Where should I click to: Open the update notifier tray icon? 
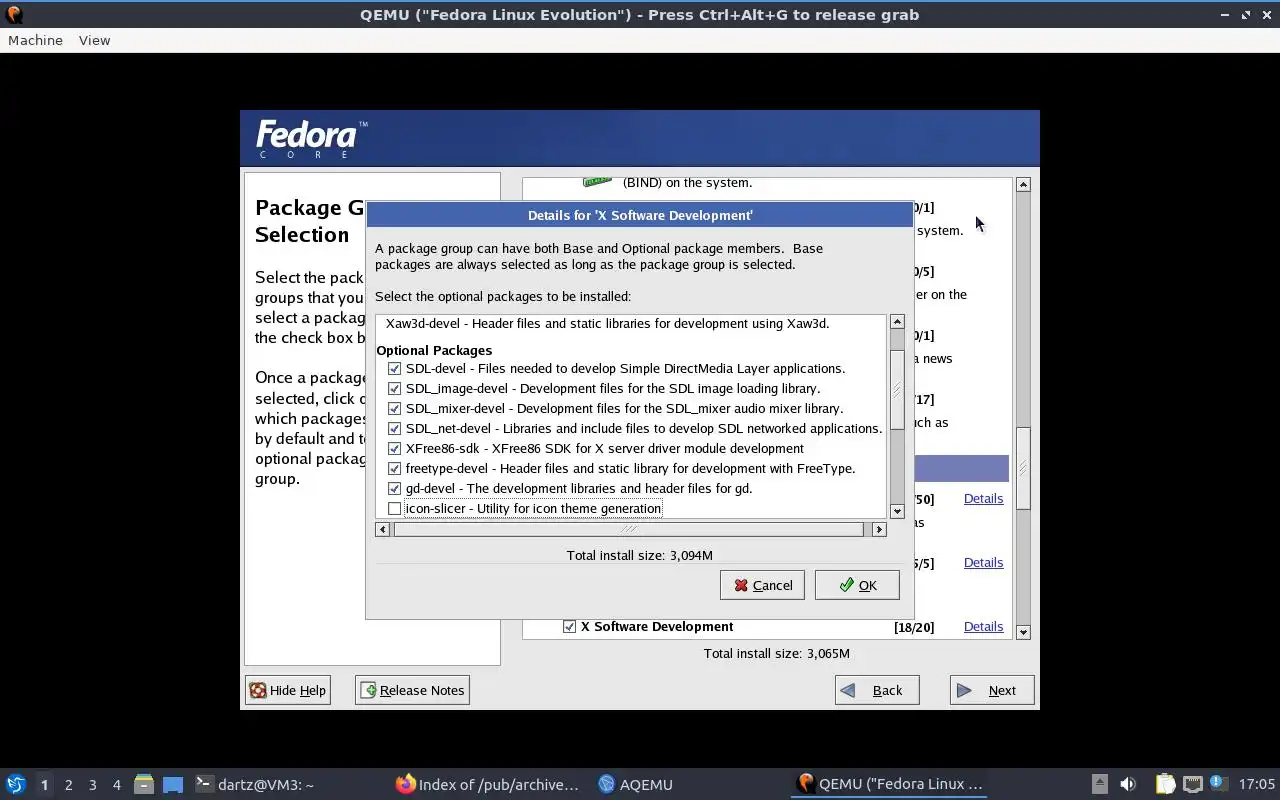[x=1217, y=784]
